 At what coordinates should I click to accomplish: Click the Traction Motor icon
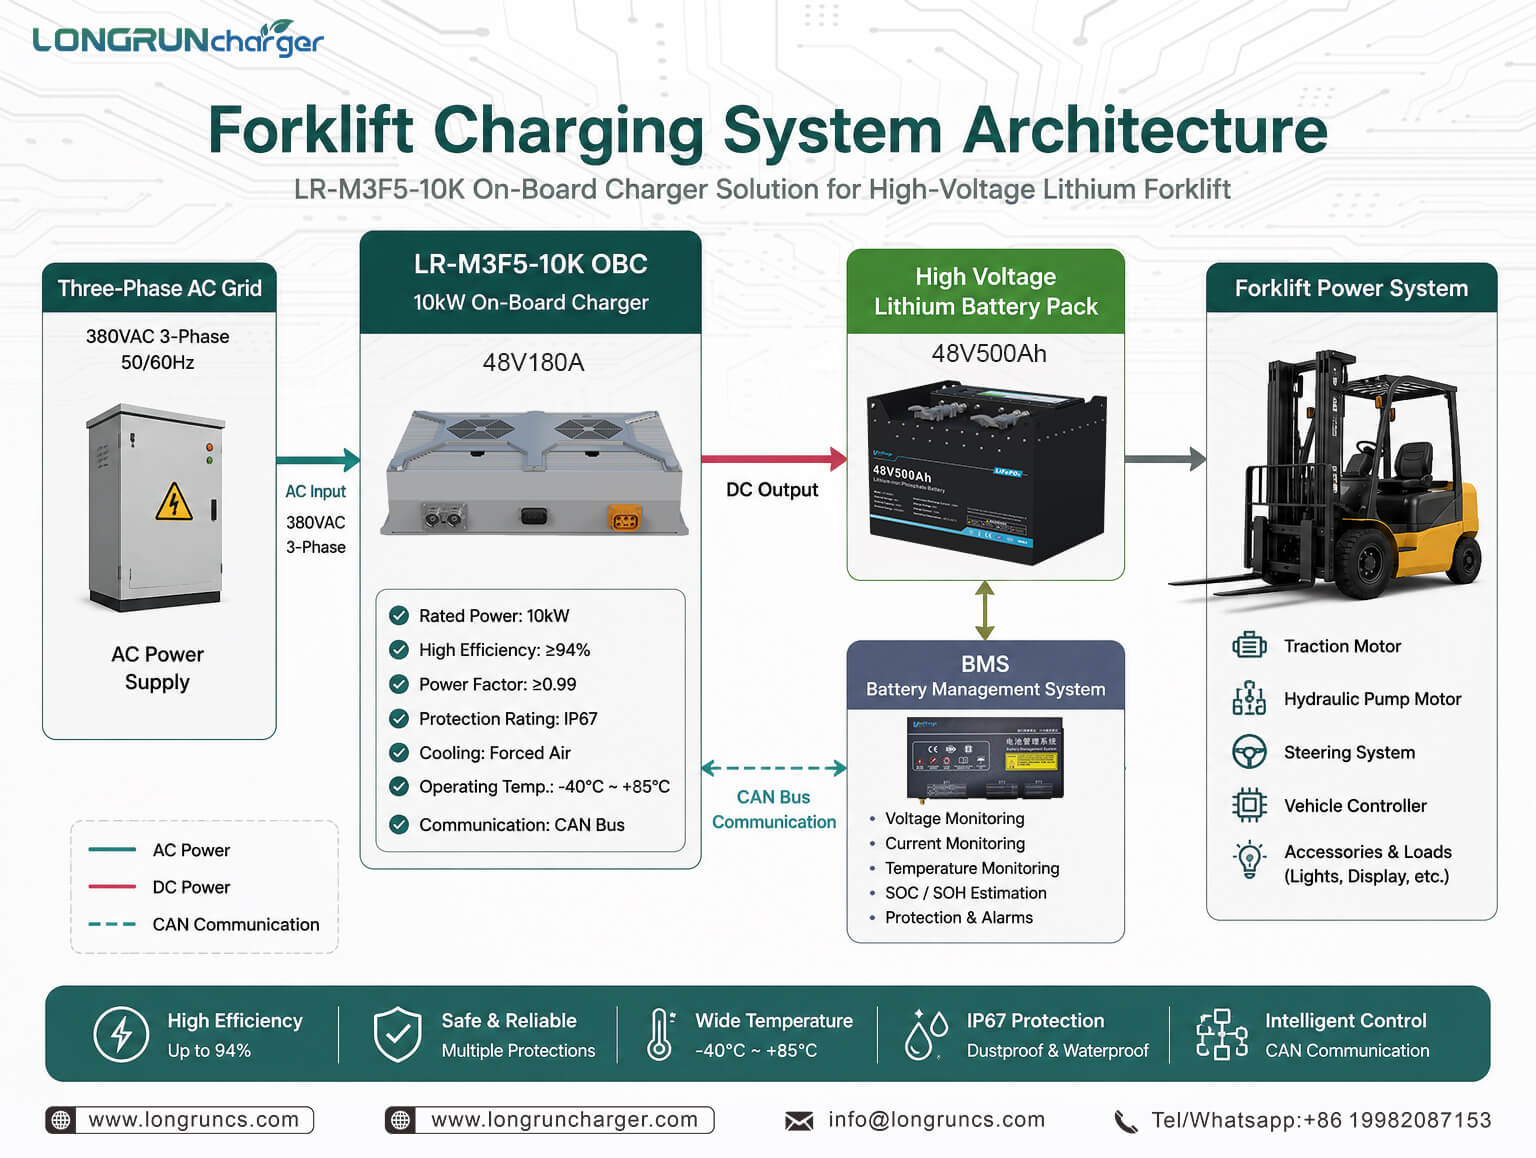[x=1249, y=646]
